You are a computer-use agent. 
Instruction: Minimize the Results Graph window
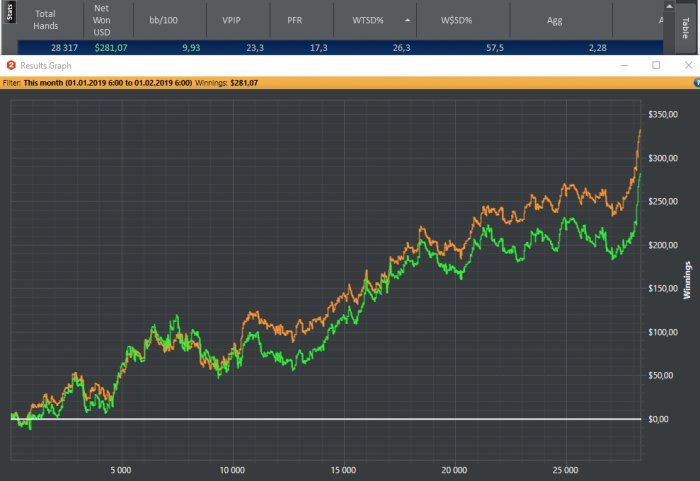(x=624, y=65)
